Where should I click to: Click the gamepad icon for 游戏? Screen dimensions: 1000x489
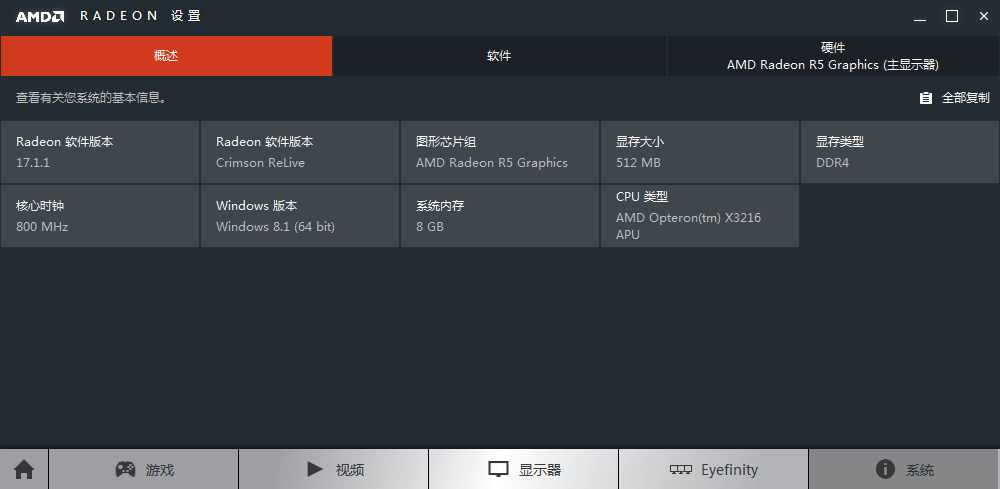(125, 469)
